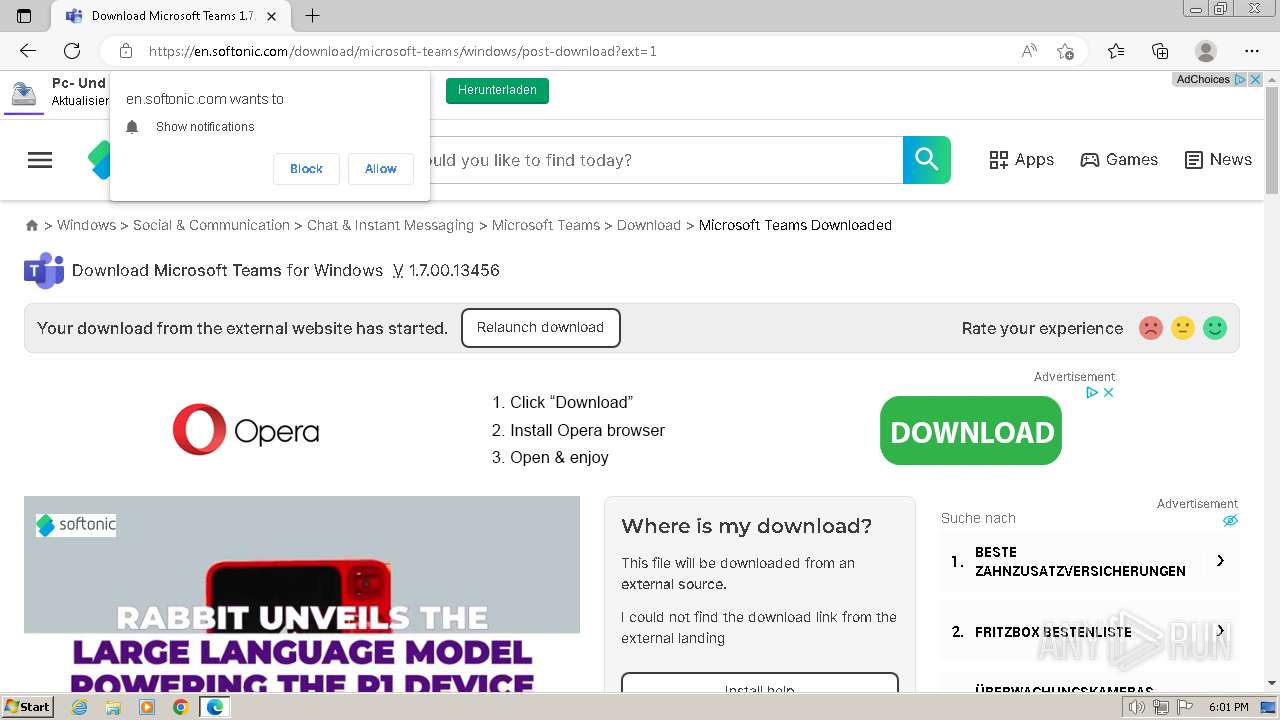The width and height of the screenshot is (1280, 720).
Task: Open the Apps section
Action: click(x=1021, y=160)
